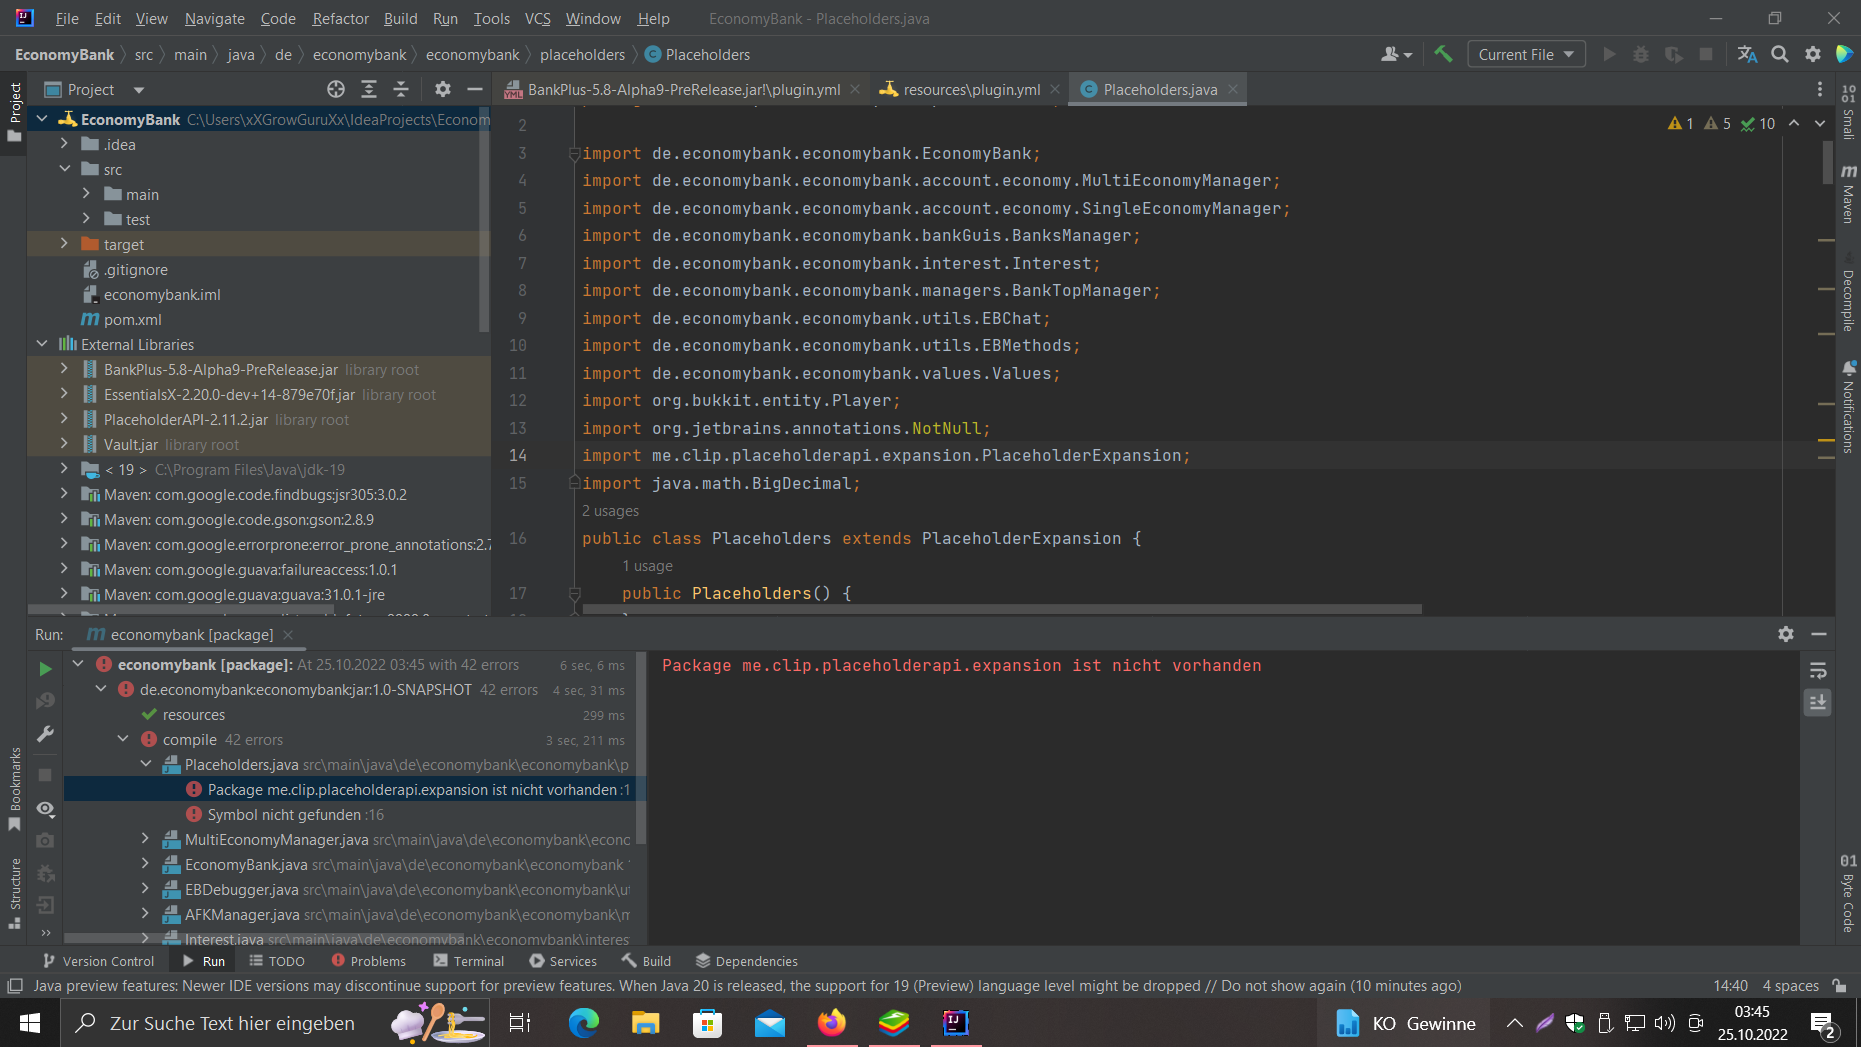The width and height of the screenshot is (1861, 1047).
Task: Toggle scroll to end in Run output
Action: coord(1818,702)
